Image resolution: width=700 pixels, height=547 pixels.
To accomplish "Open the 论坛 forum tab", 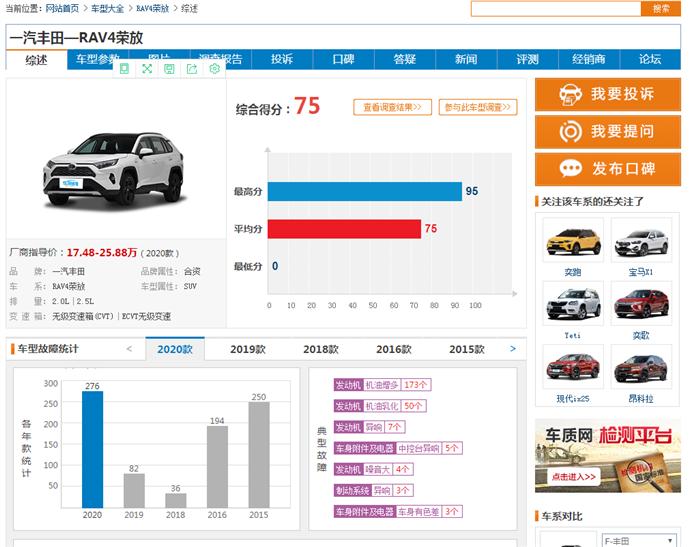I will point(650,59).
